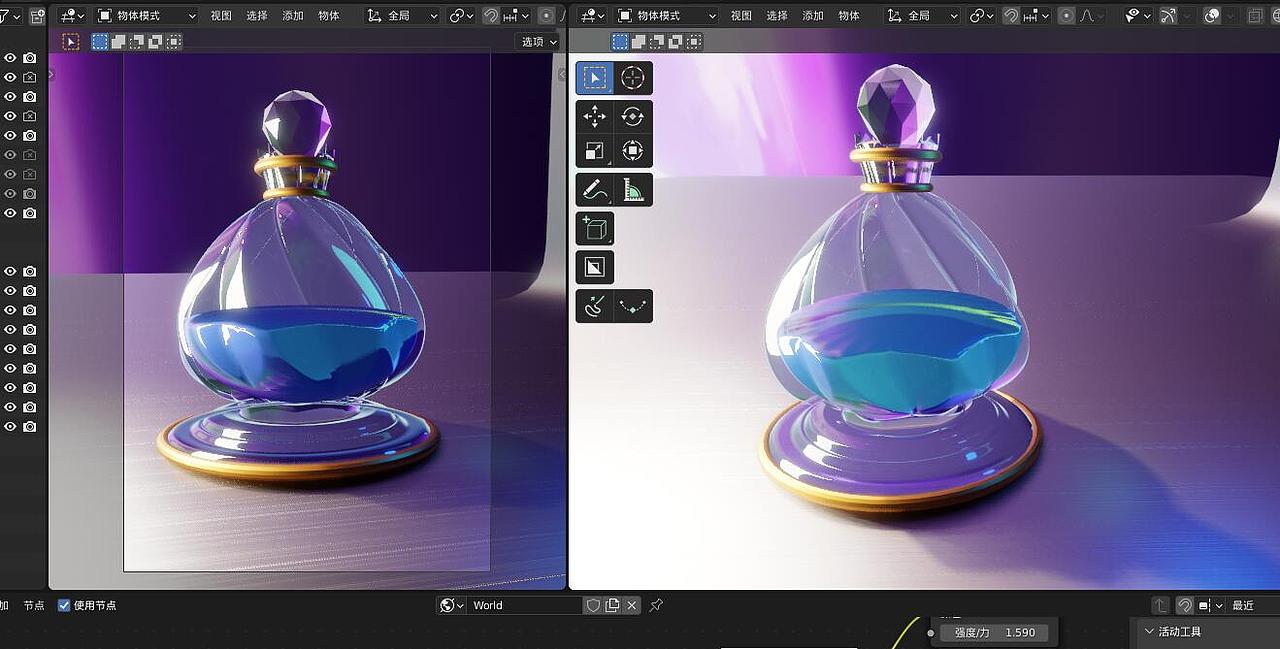Open editor type dropdown of right viewport
Screen dimensions: 1280x649
[x=593, y=16]
